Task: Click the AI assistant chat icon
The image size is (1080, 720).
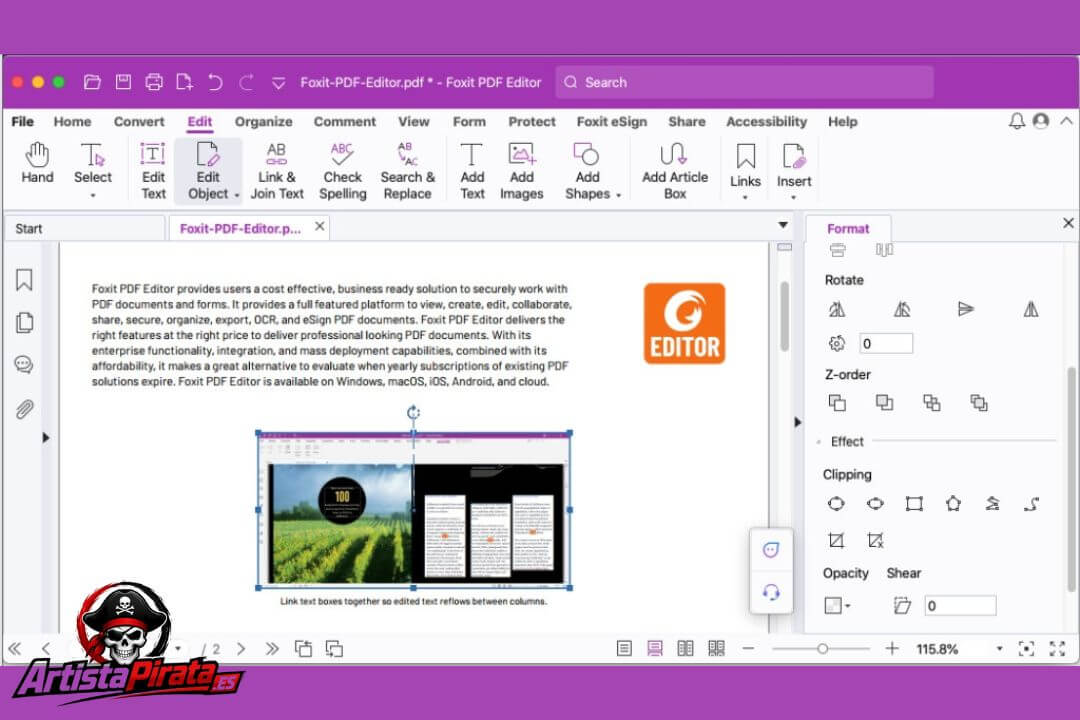Action: pos(771,550)
